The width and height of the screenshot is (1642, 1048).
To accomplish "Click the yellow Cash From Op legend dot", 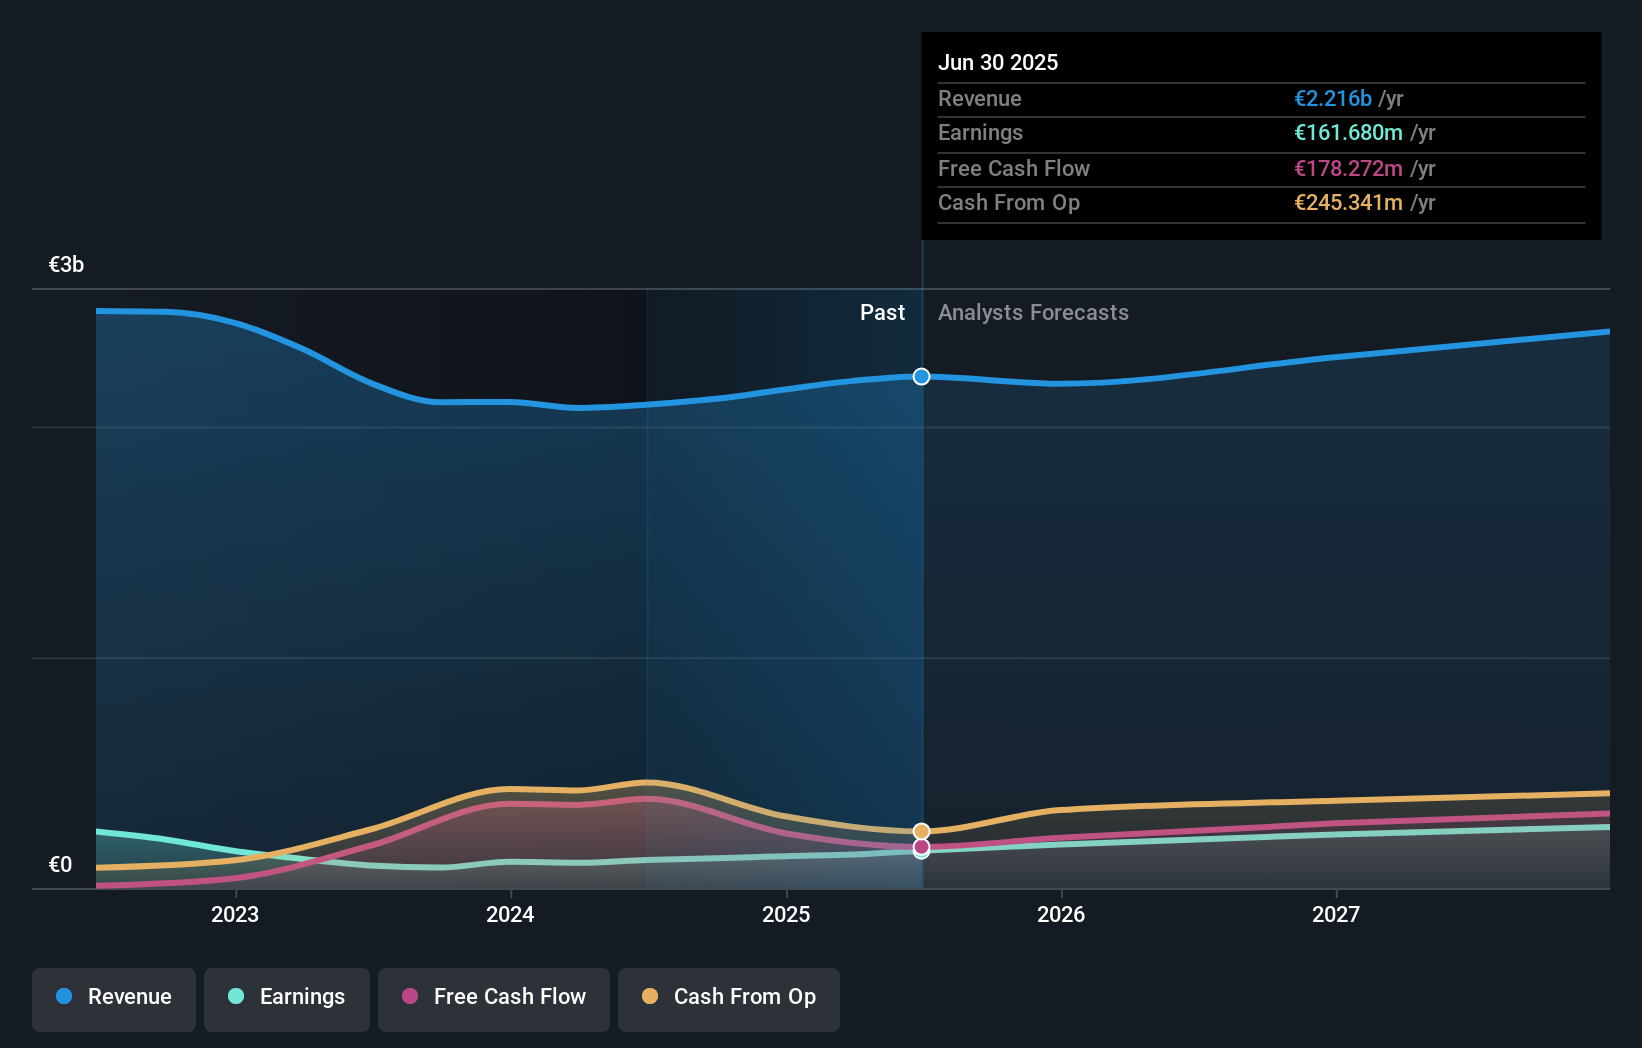I will tap(650, 997).
